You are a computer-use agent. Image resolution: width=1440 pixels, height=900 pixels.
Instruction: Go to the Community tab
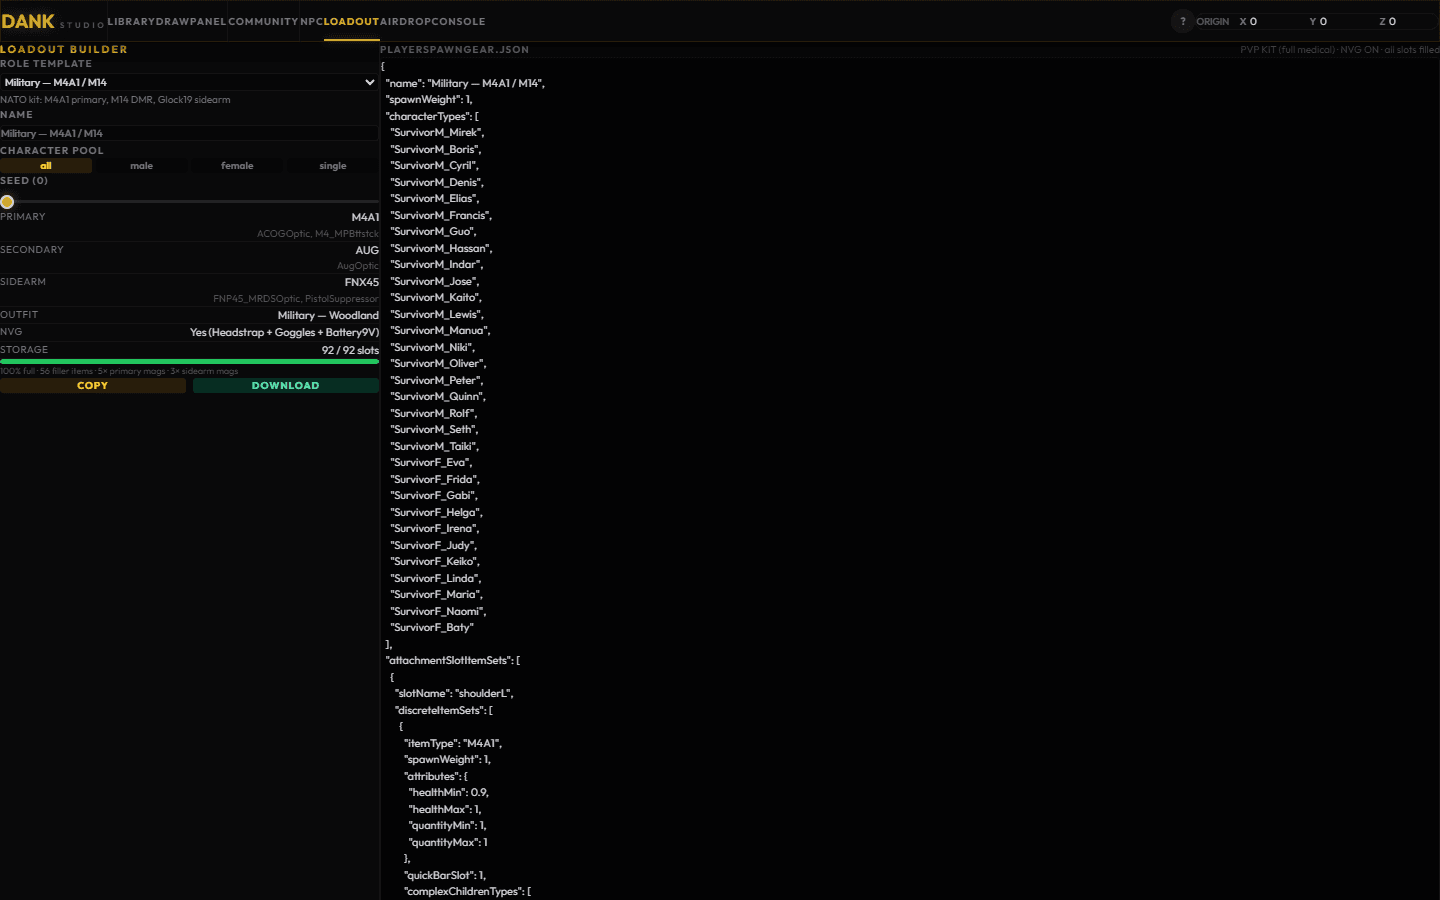[263, 21]
